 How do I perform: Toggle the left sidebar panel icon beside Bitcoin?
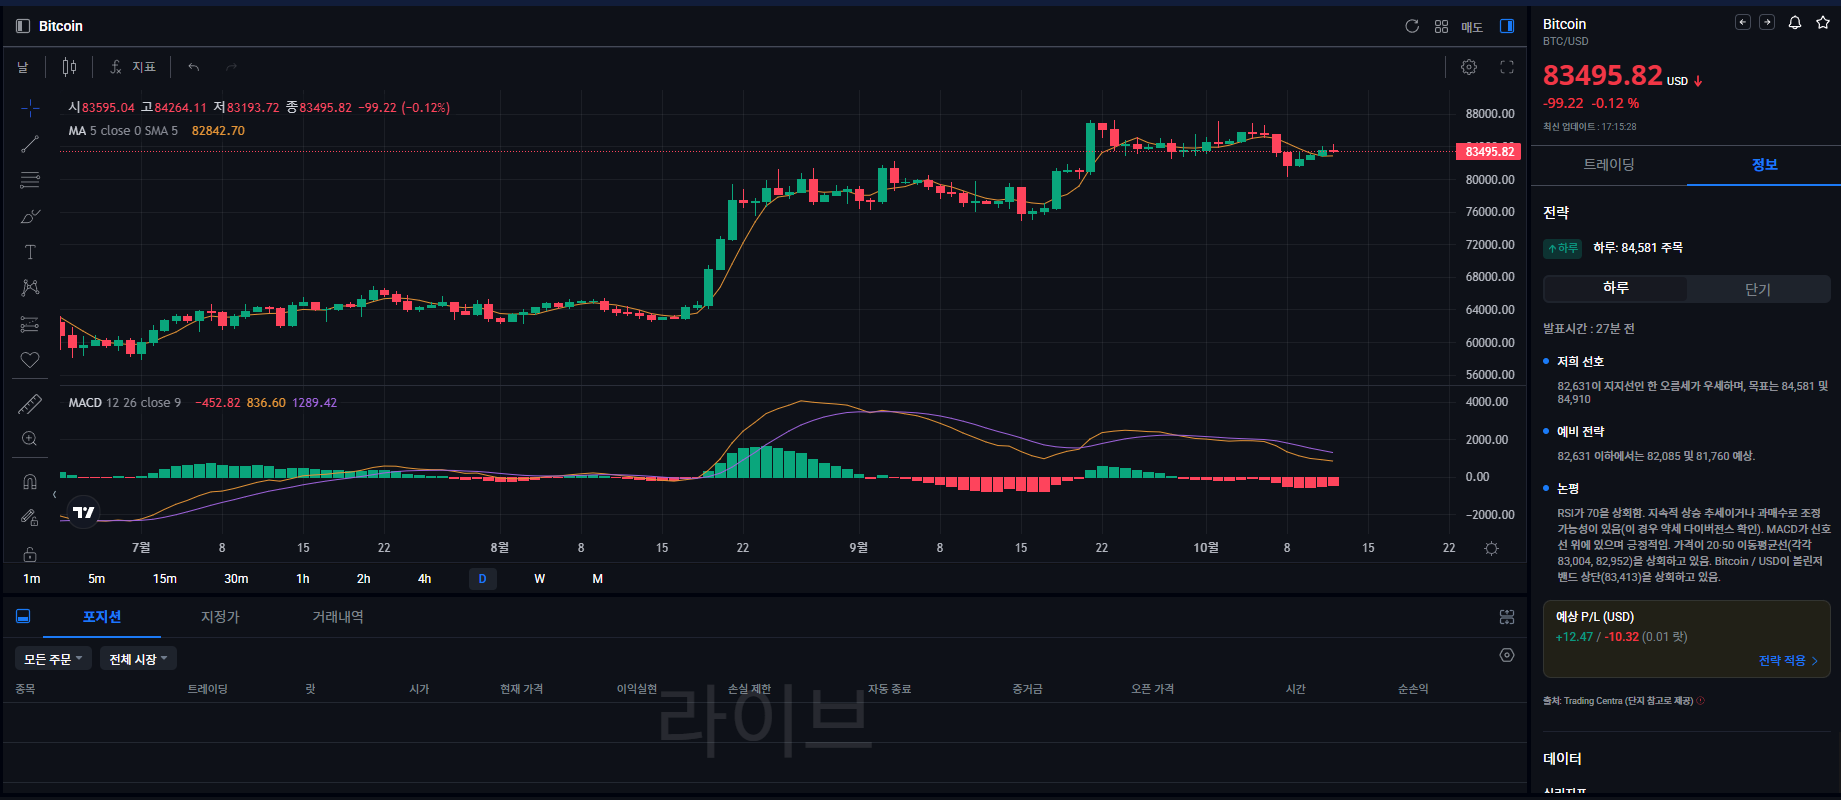pyautogui.click(x=23, y=26)
